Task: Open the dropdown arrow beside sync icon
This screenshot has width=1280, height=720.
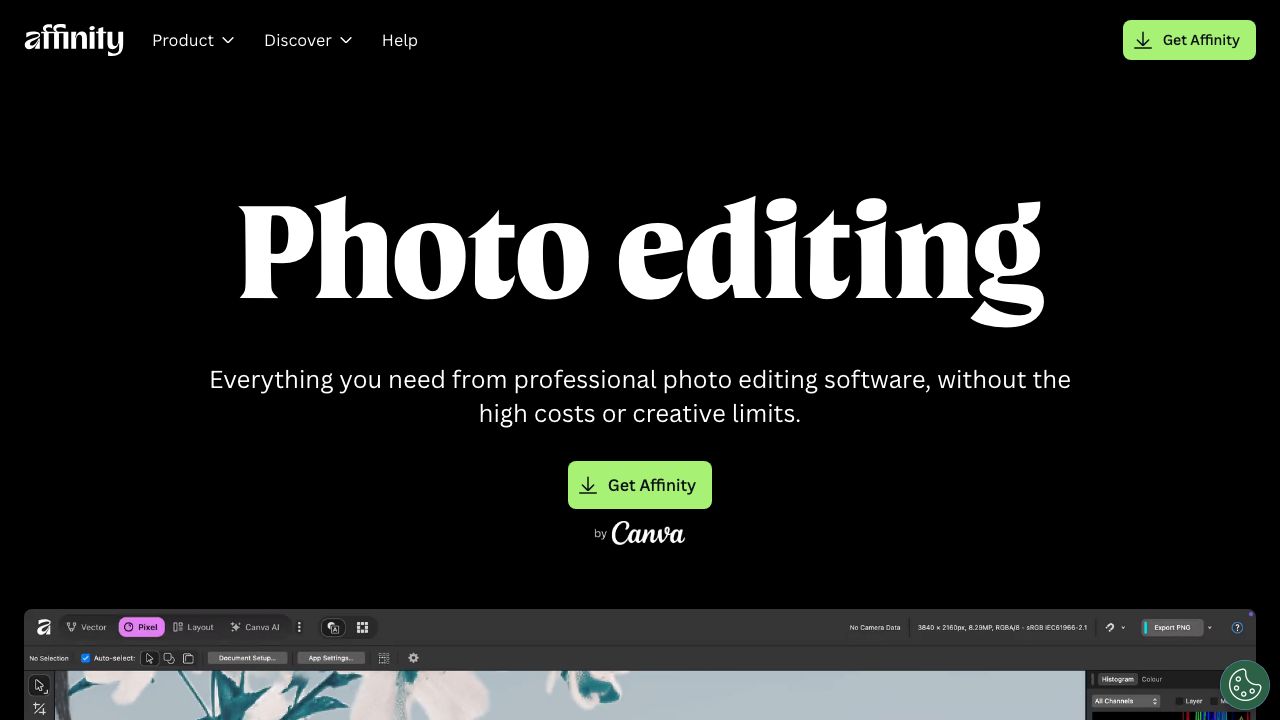Action: (x=1123, y=628)
